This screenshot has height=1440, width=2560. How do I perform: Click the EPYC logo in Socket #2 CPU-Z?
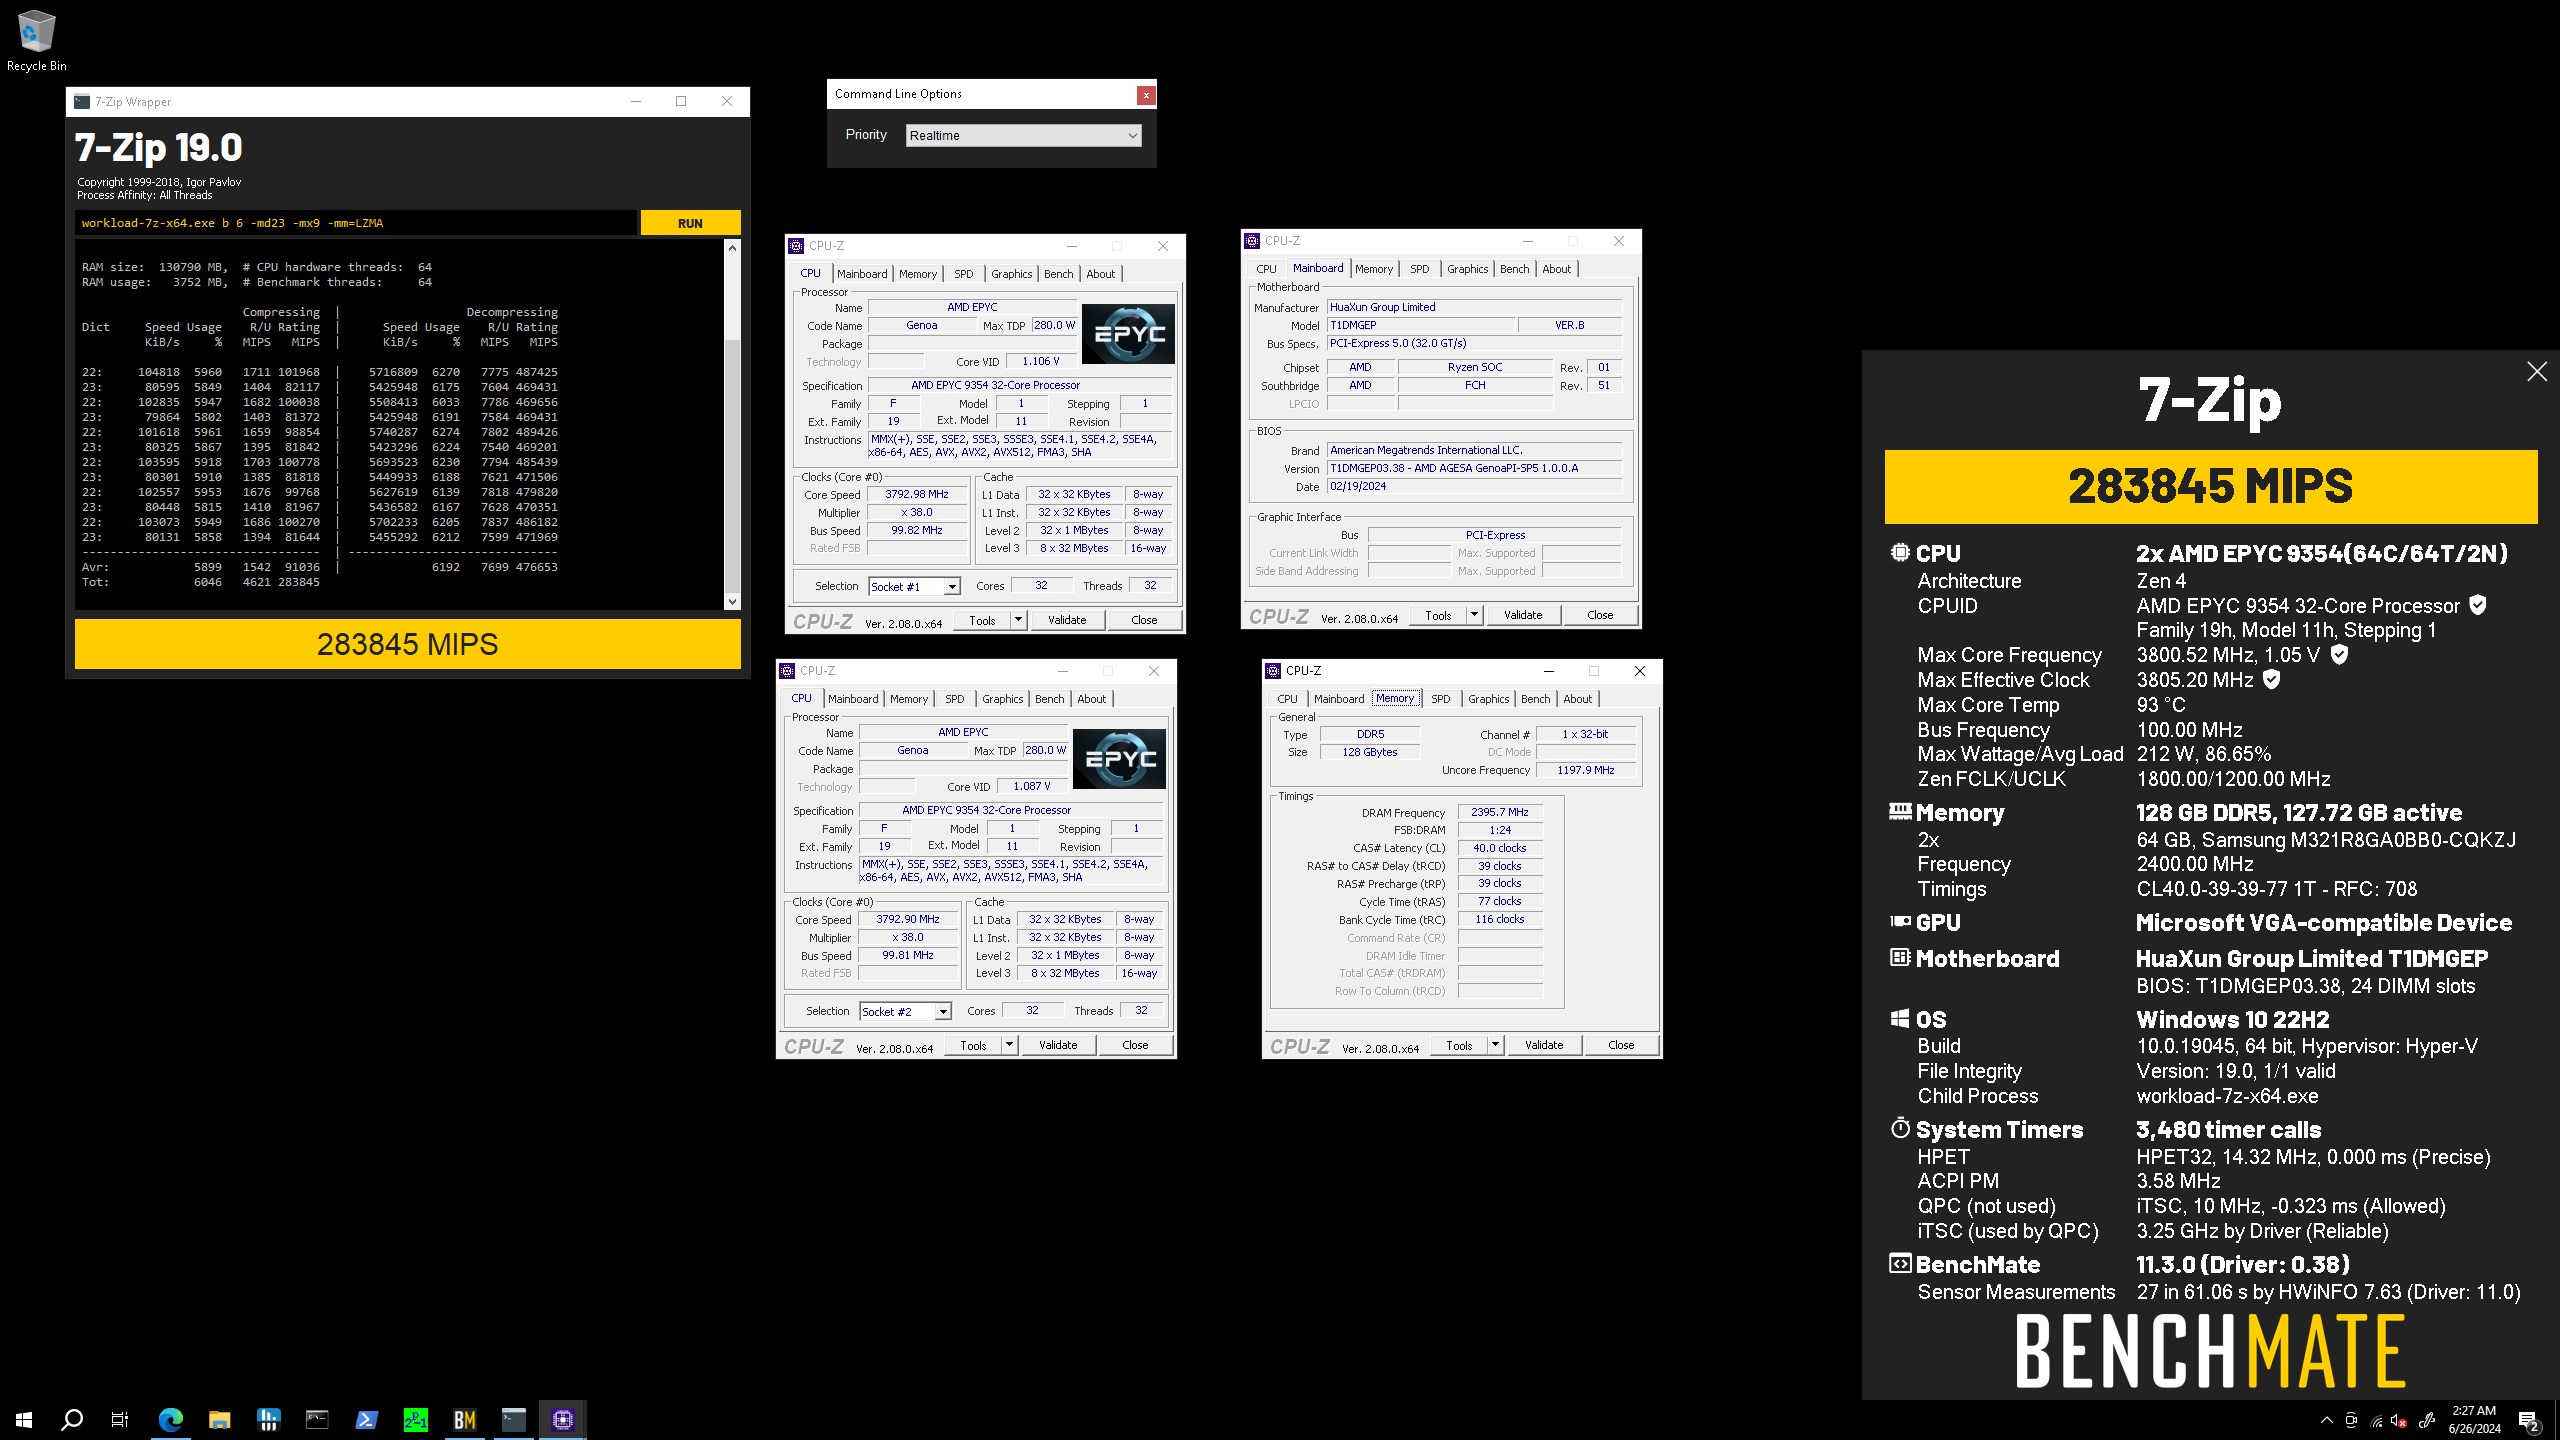point(1119,759)
